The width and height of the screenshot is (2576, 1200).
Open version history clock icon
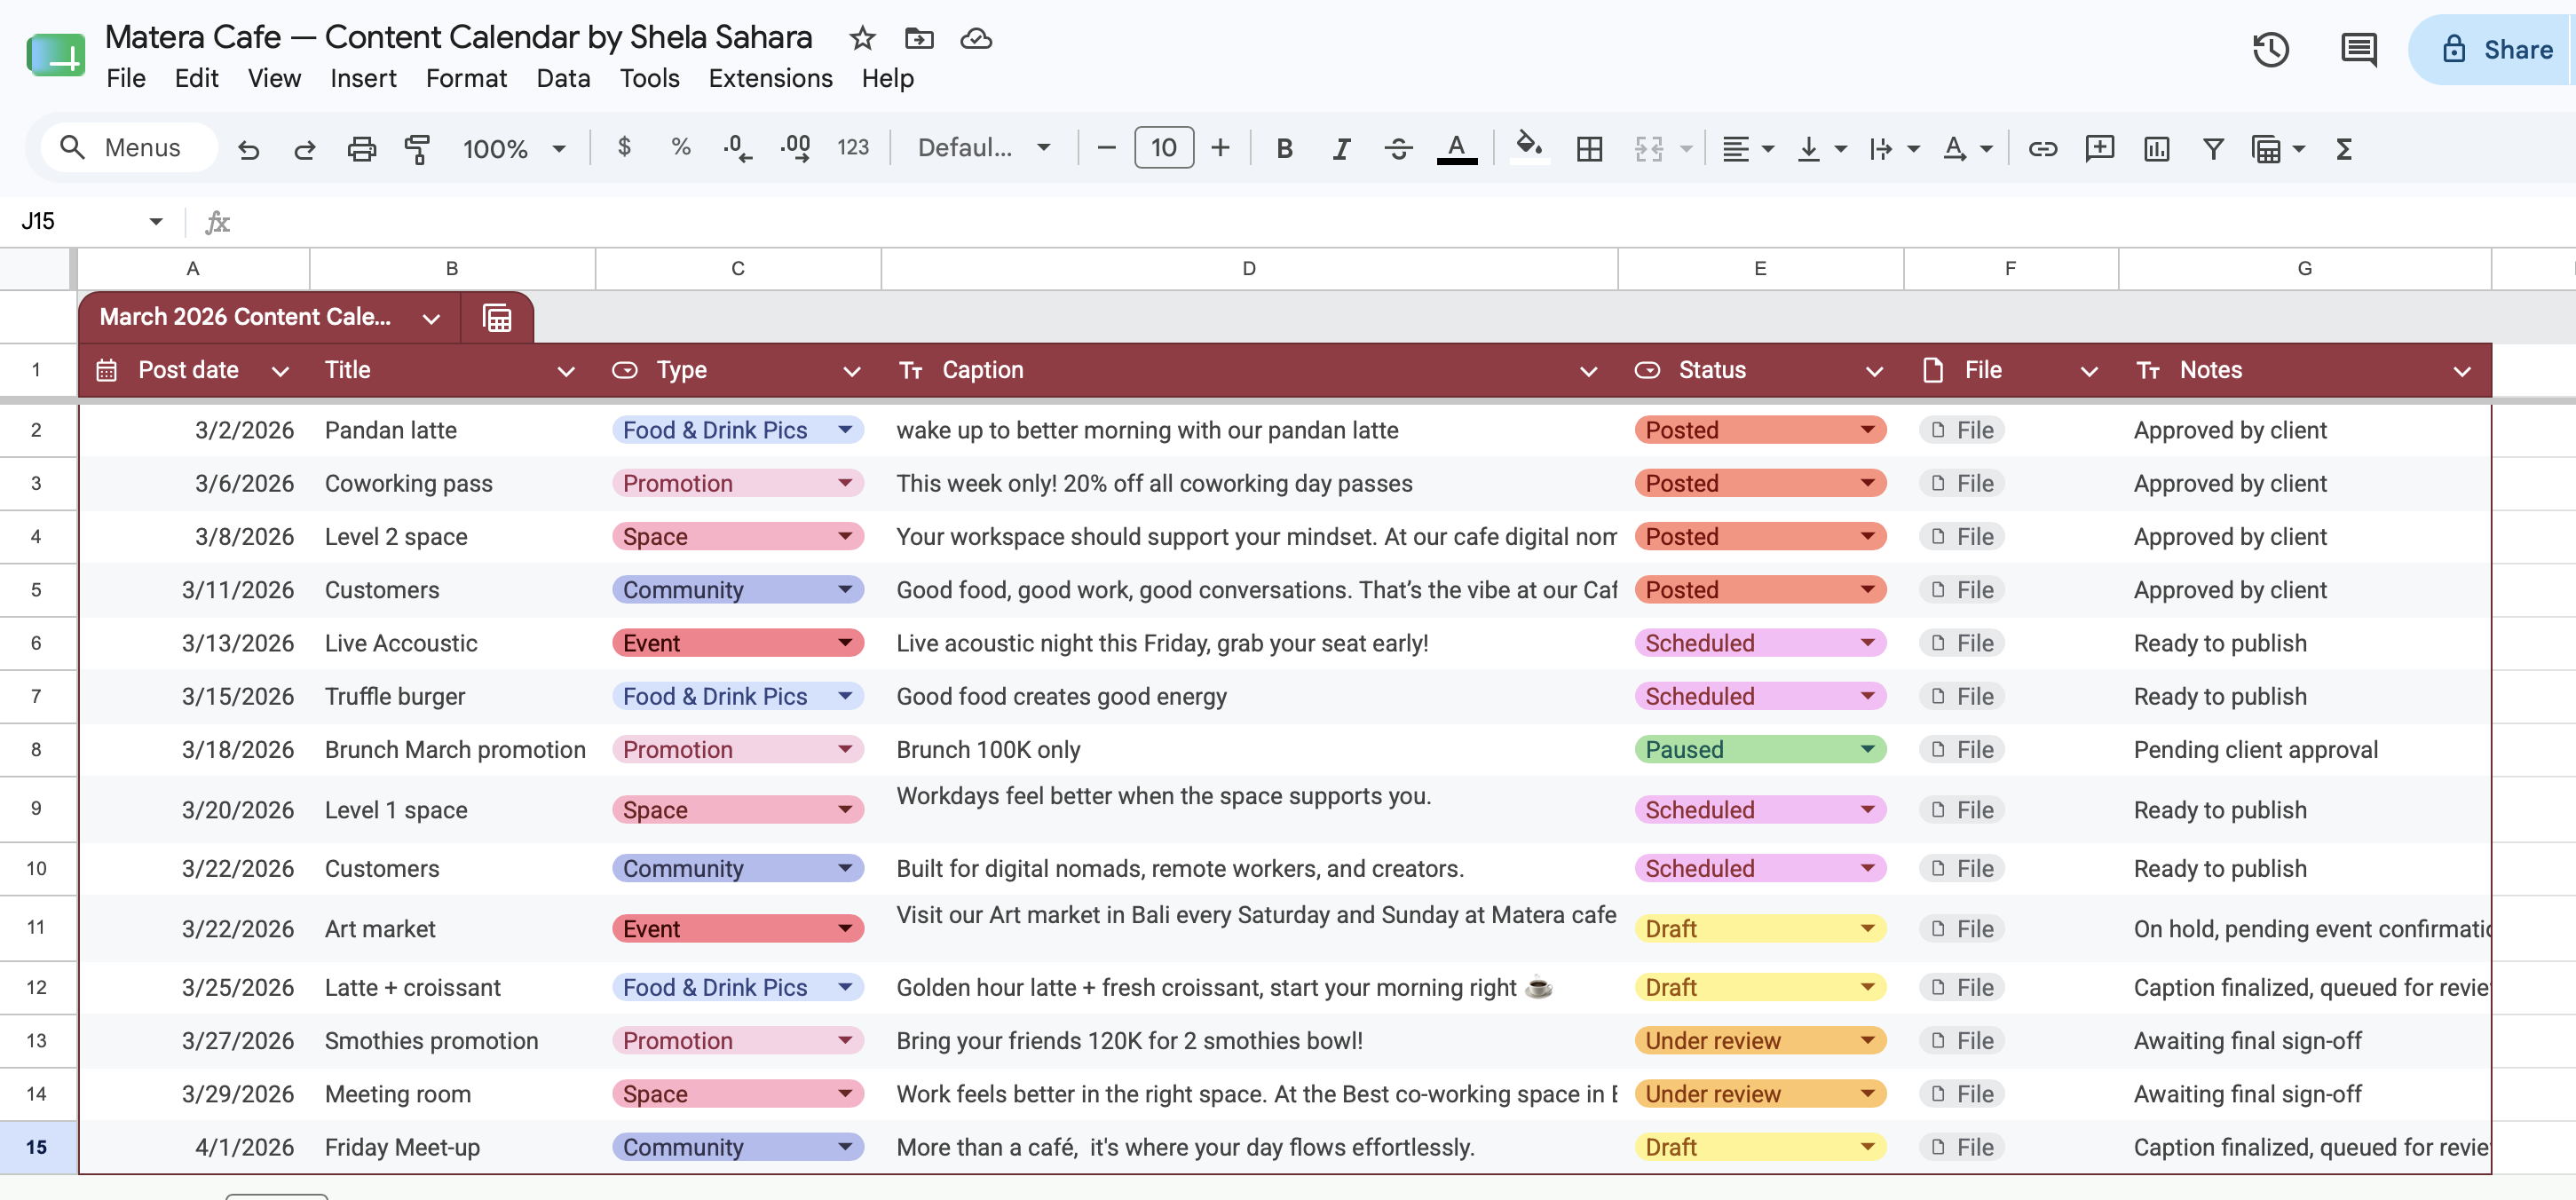[2271, 49]
